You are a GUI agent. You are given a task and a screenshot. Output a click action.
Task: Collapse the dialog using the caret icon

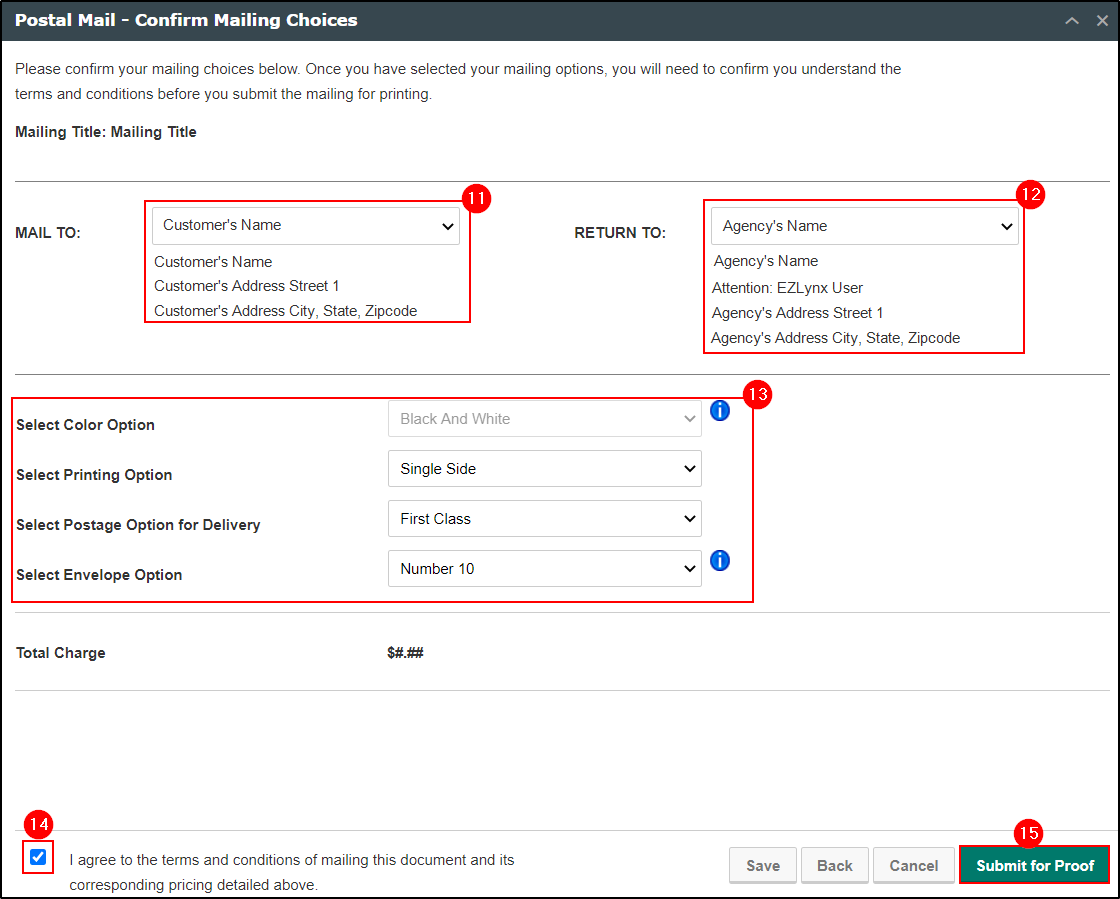pyautogui.click(x=1071, y=21)
